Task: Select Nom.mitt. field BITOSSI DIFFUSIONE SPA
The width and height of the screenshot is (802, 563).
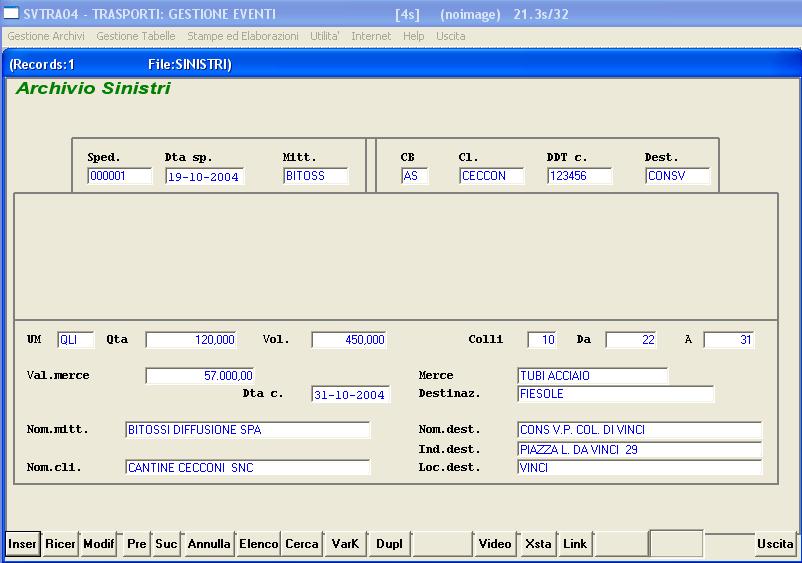Action: click(248, 430)
